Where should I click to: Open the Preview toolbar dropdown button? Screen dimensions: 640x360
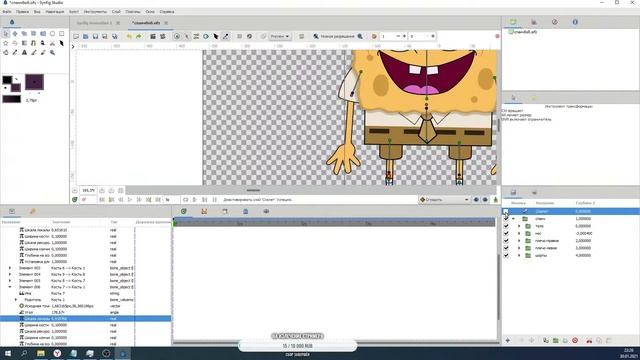pyautogui.click(x=280, y=36)
